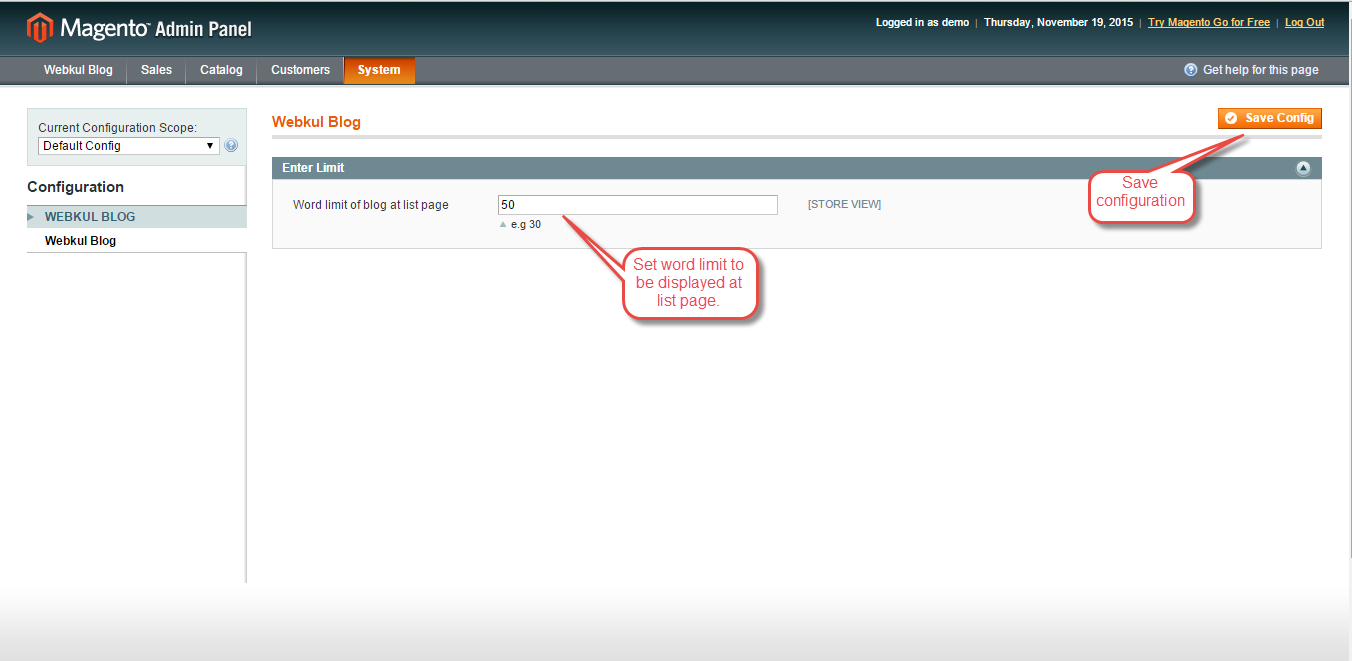
Task: Click the Enter Limit section header
Action: [797, 168]
